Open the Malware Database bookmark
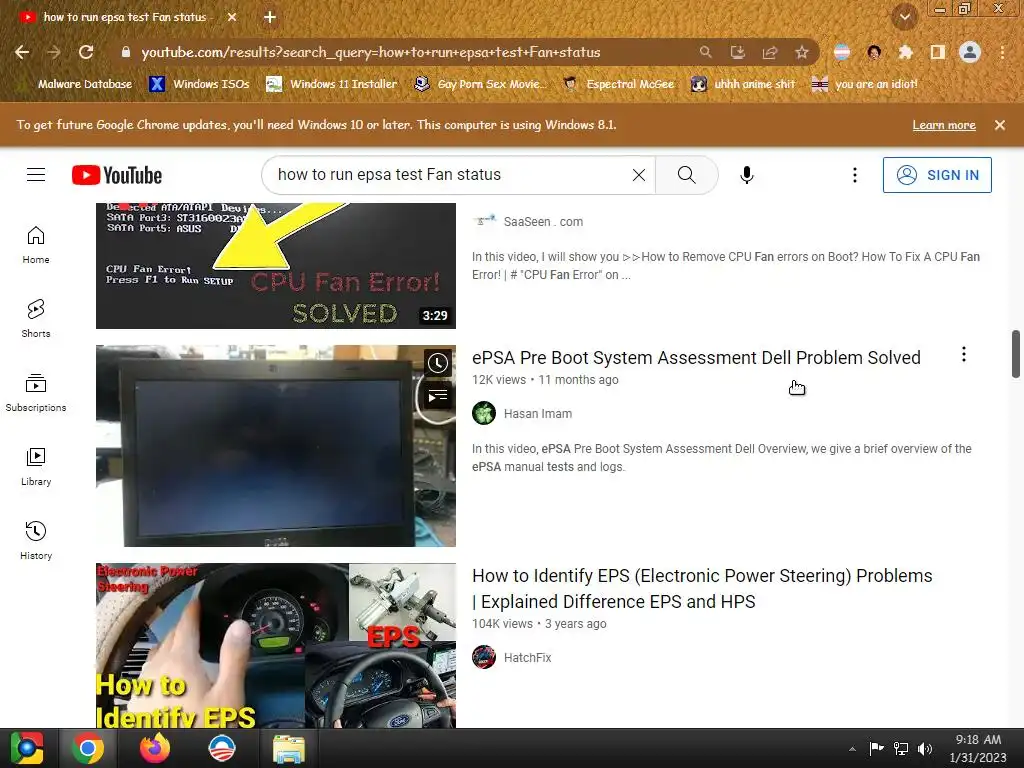 coord(77,84)
